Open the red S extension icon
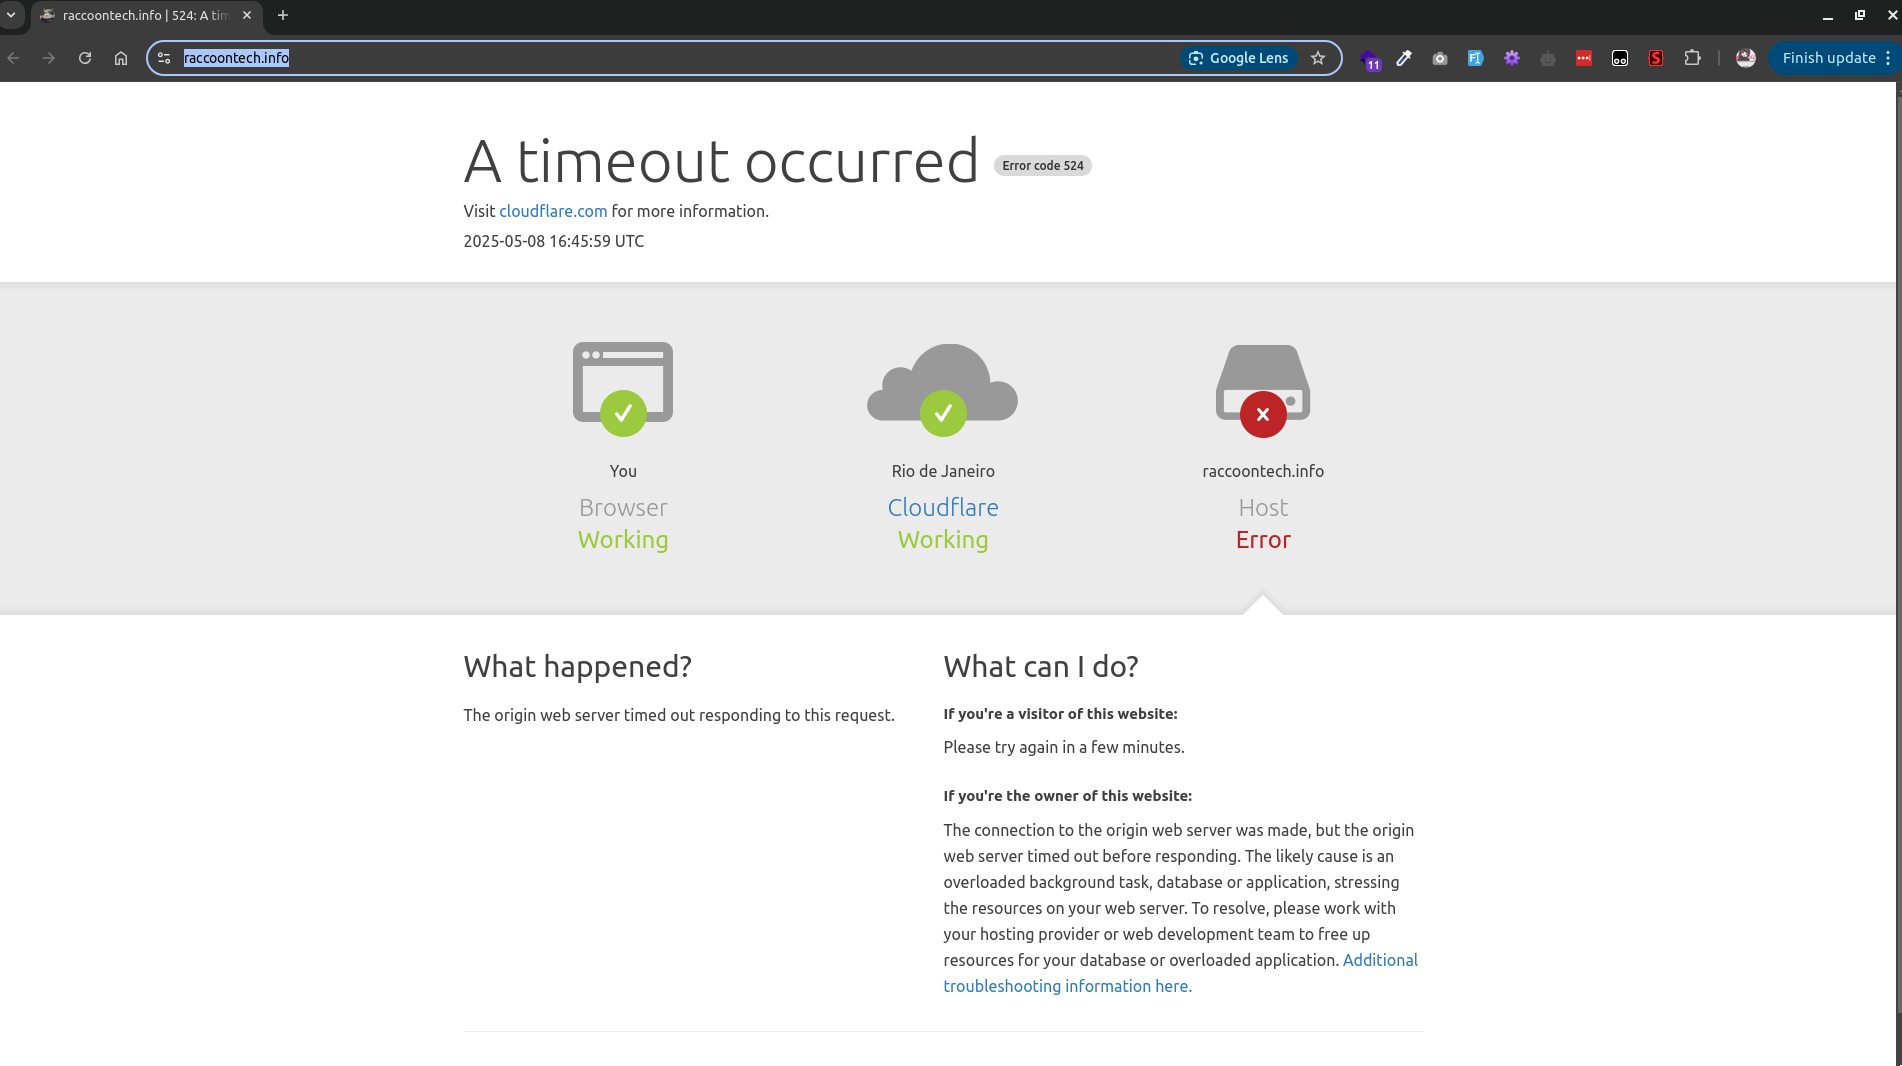Image resolution: width=1902 pixels, height=1066 pixels. point(1656,58)
